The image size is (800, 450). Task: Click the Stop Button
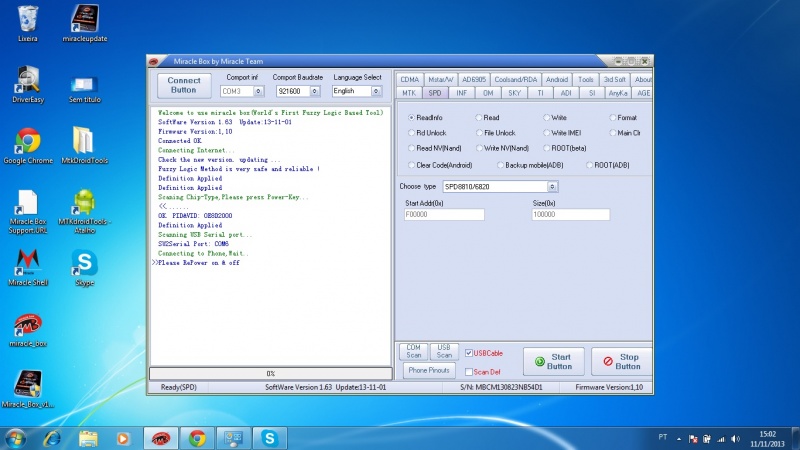[621, 362]
